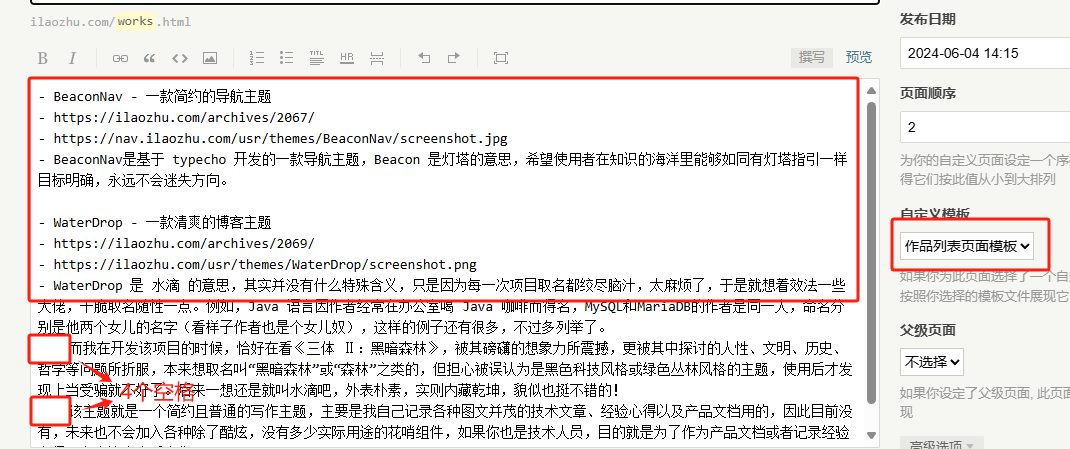Create numbered list from toolbar
Image resolution: width=1070 pixels, height=449 pixels.
257,58
